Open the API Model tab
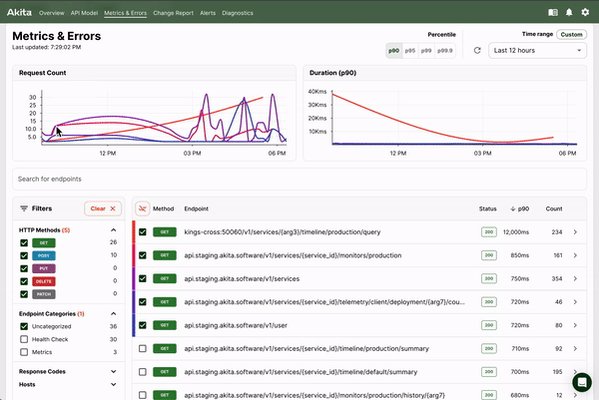This screenshot has width=599, height=400. [84, 13]
